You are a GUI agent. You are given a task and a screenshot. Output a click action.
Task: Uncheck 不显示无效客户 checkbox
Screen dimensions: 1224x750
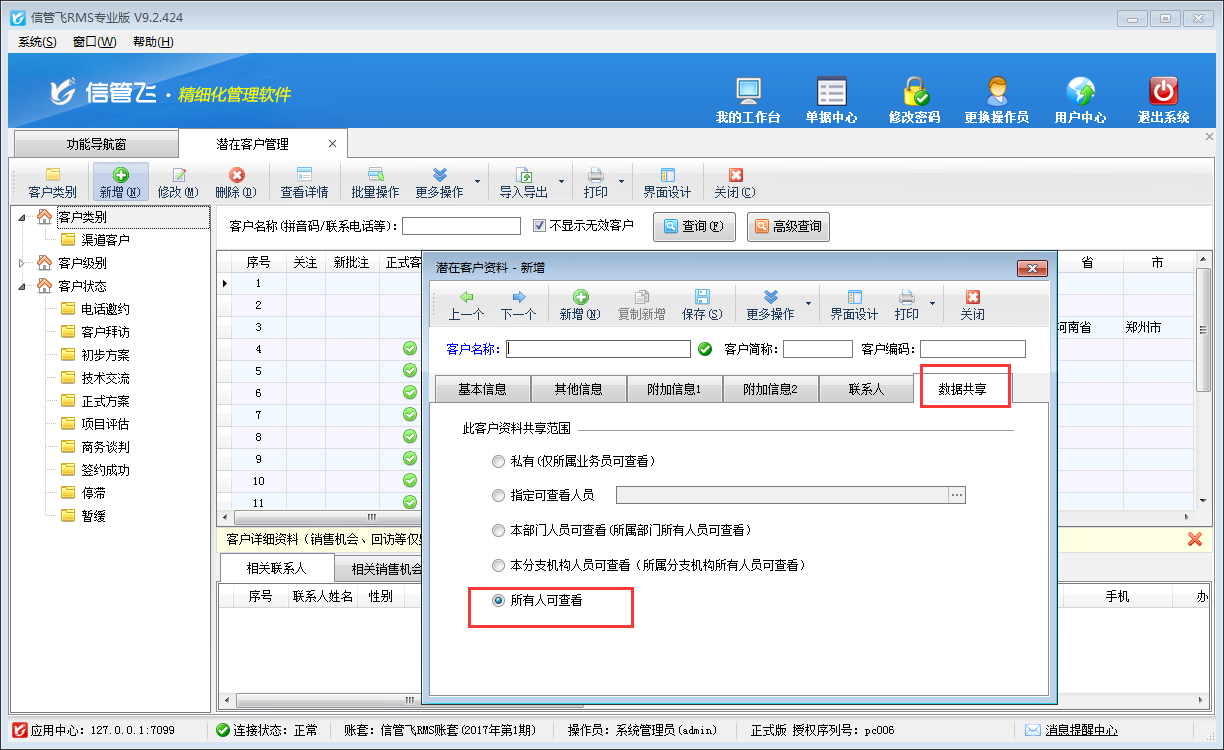(540, 226)
